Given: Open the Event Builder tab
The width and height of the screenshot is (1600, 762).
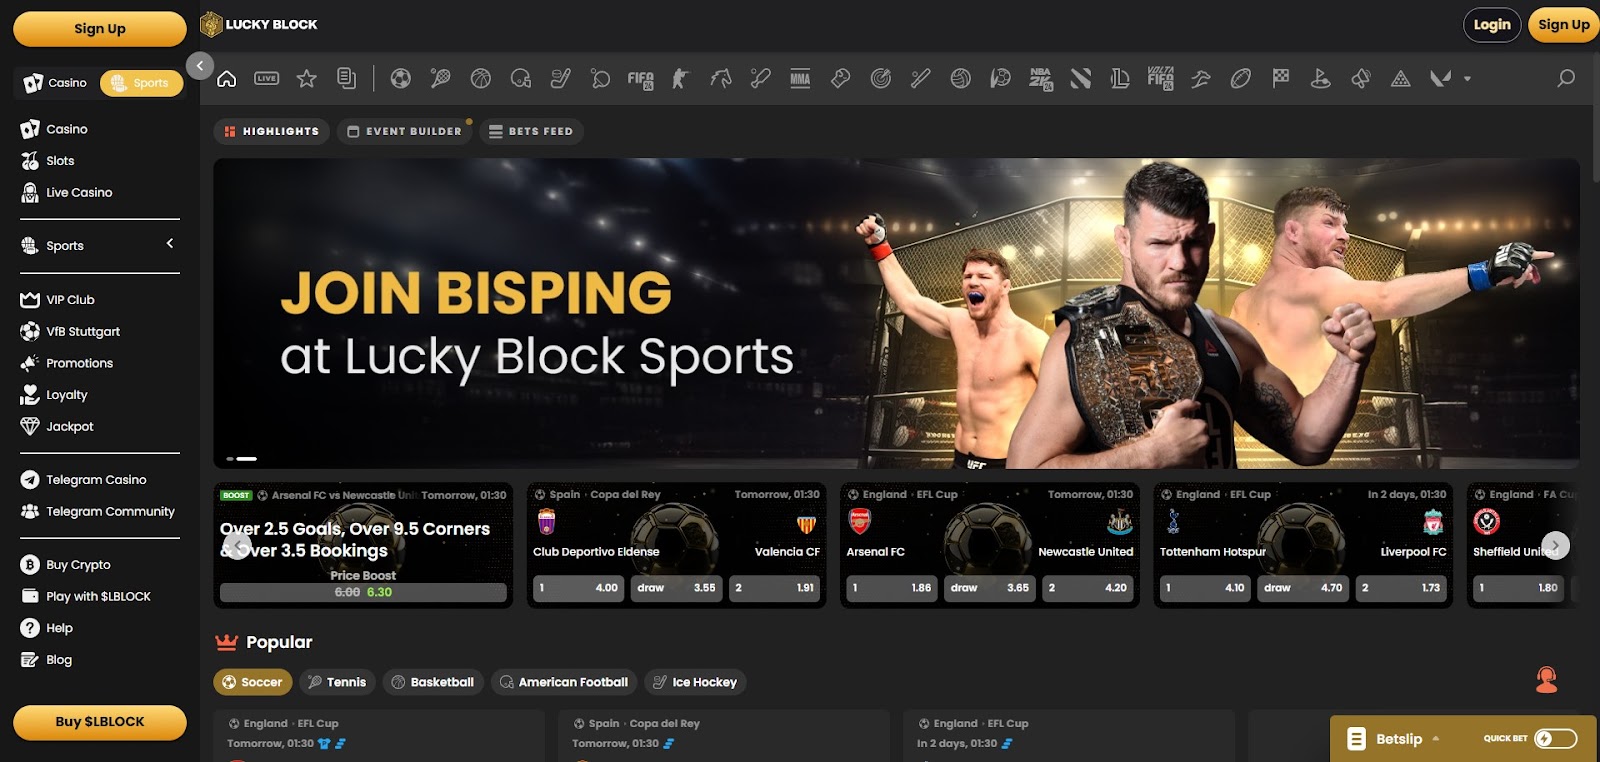Looking at the screenshot, I should pyautogui.click(x=404, y=131).
